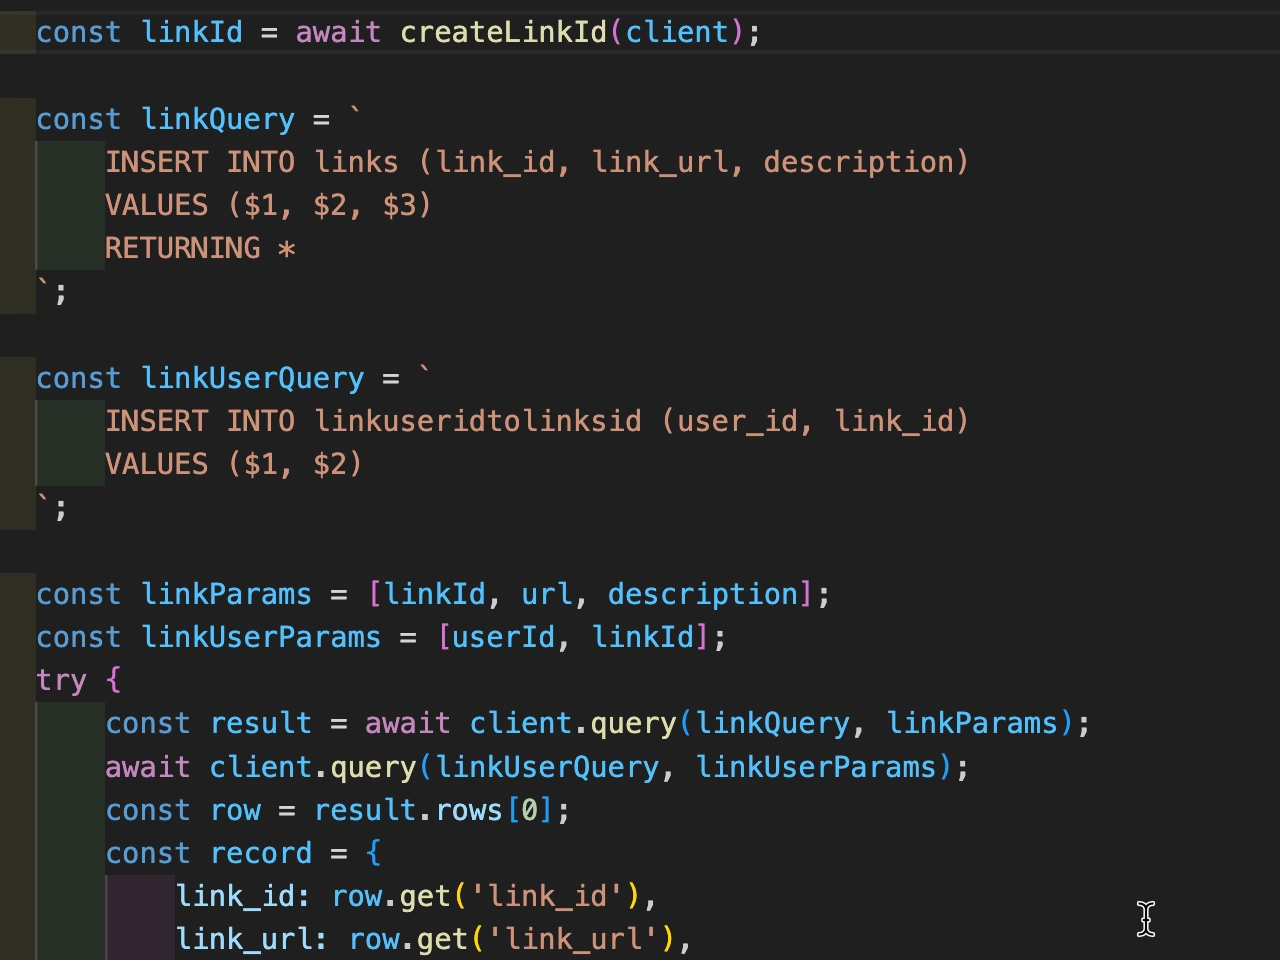The image size is (1280, 960).
Task: Click 'userId' in linkUserParams array
Action: 503,637
